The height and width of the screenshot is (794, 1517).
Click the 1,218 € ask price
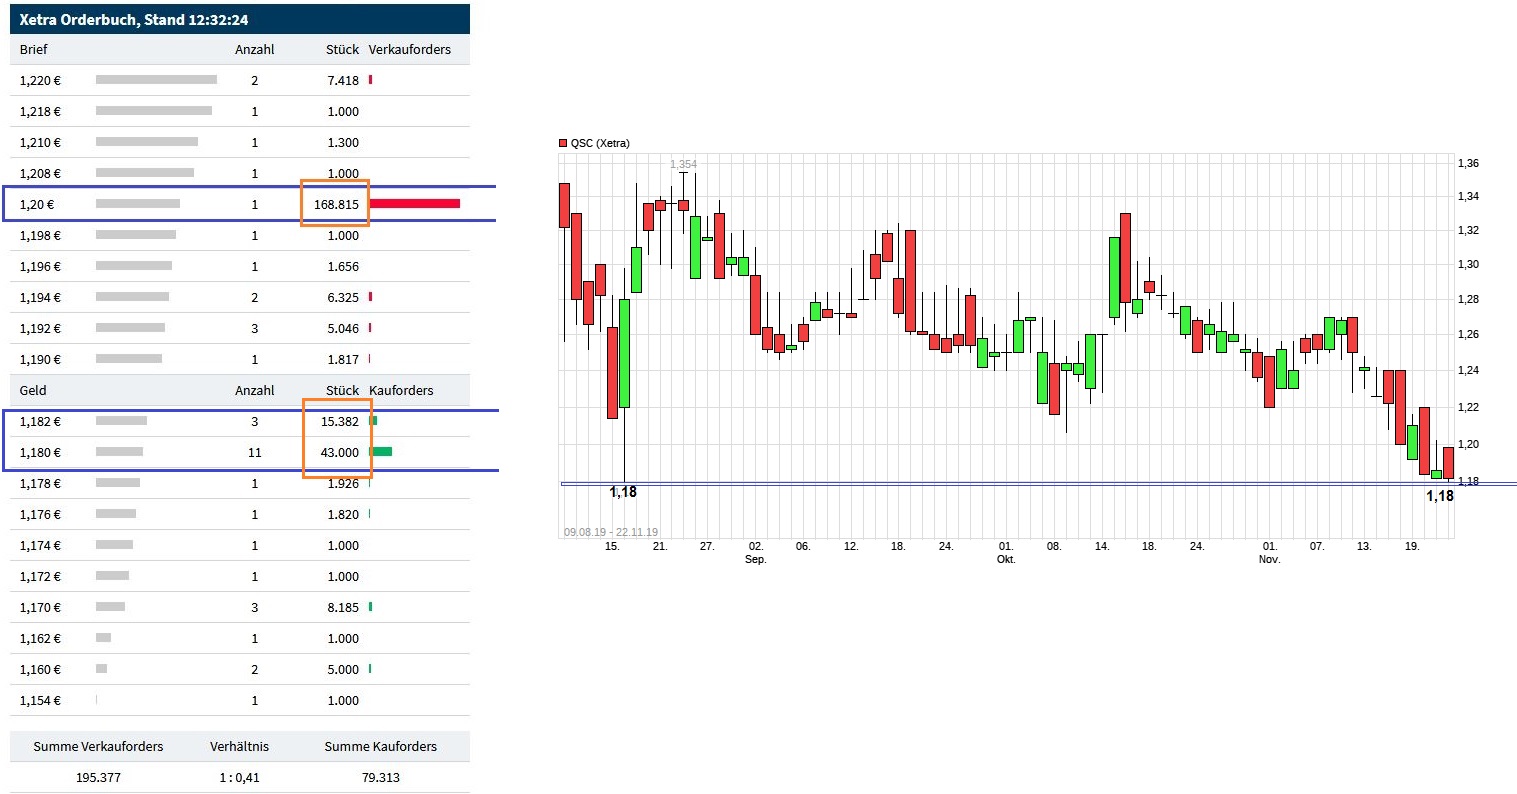40,111
